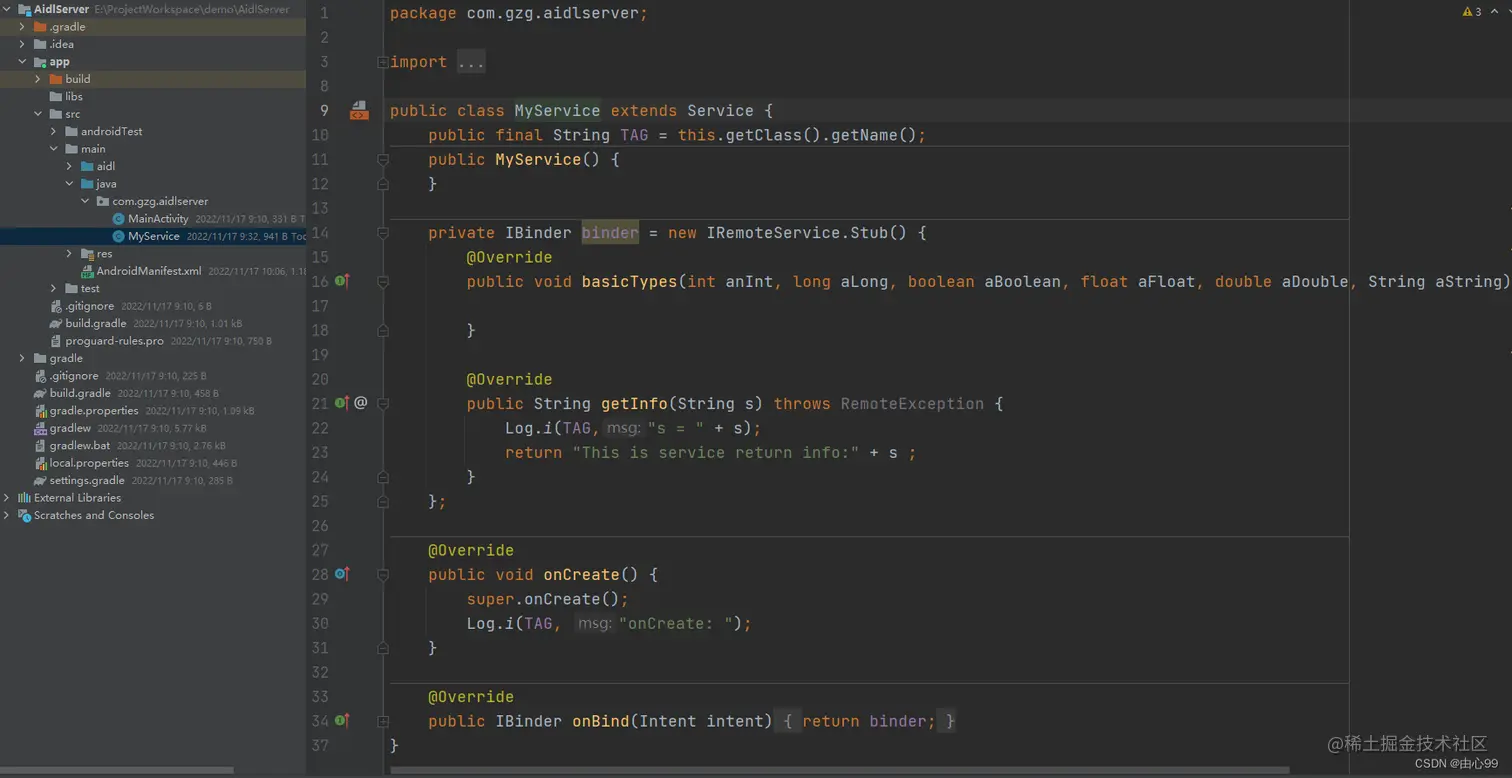
Task: Expand the .gradle folder
Action: (22, 27)
